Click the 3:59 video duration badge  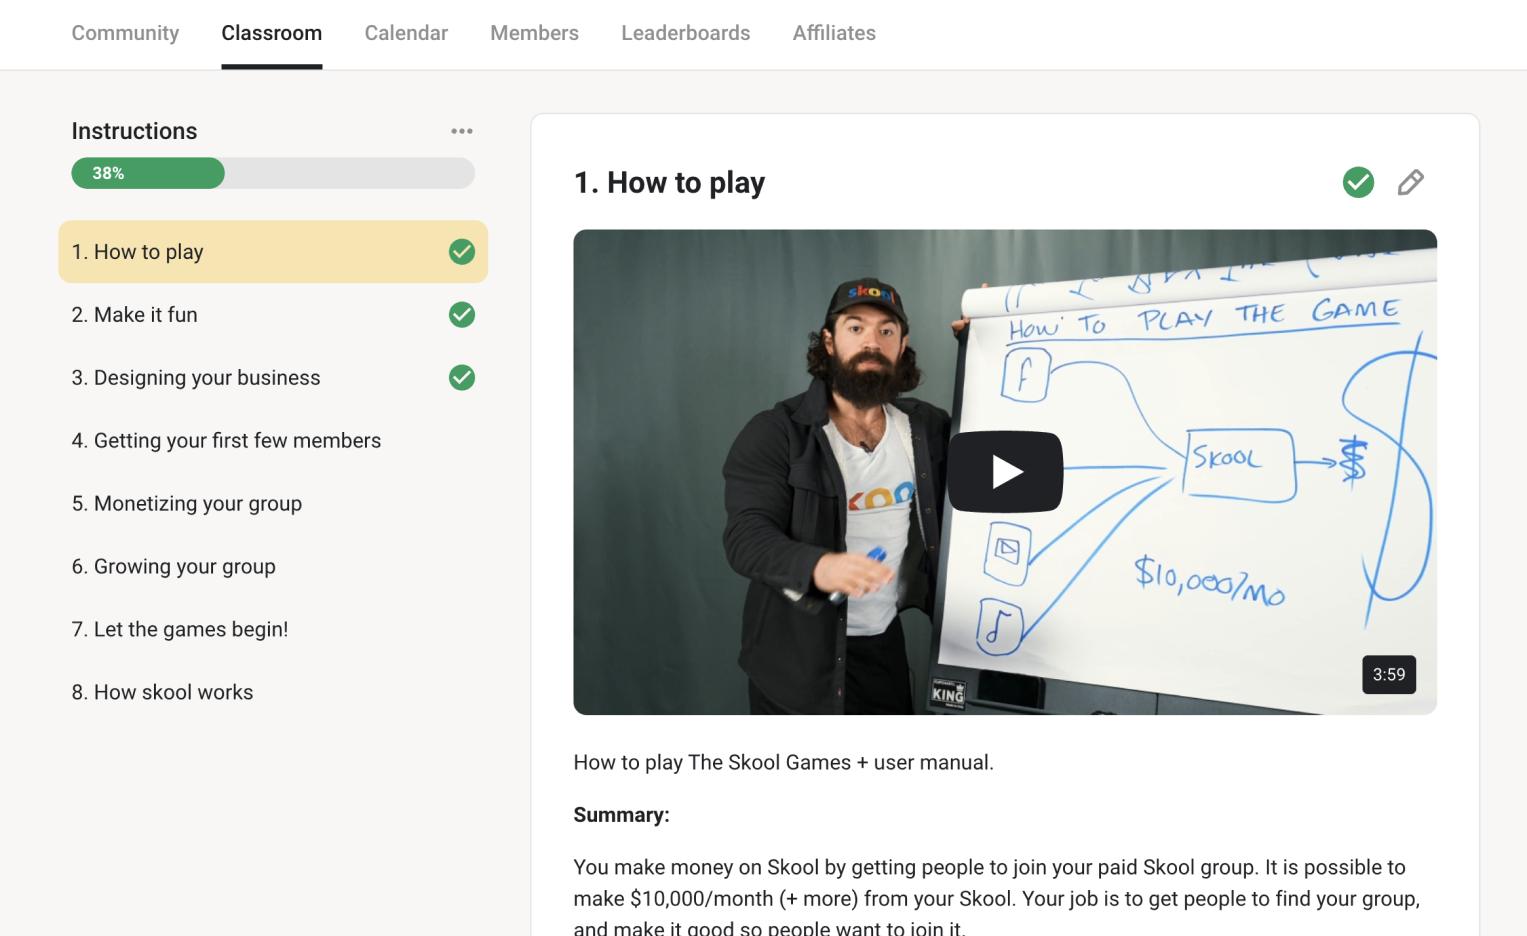1388,675
